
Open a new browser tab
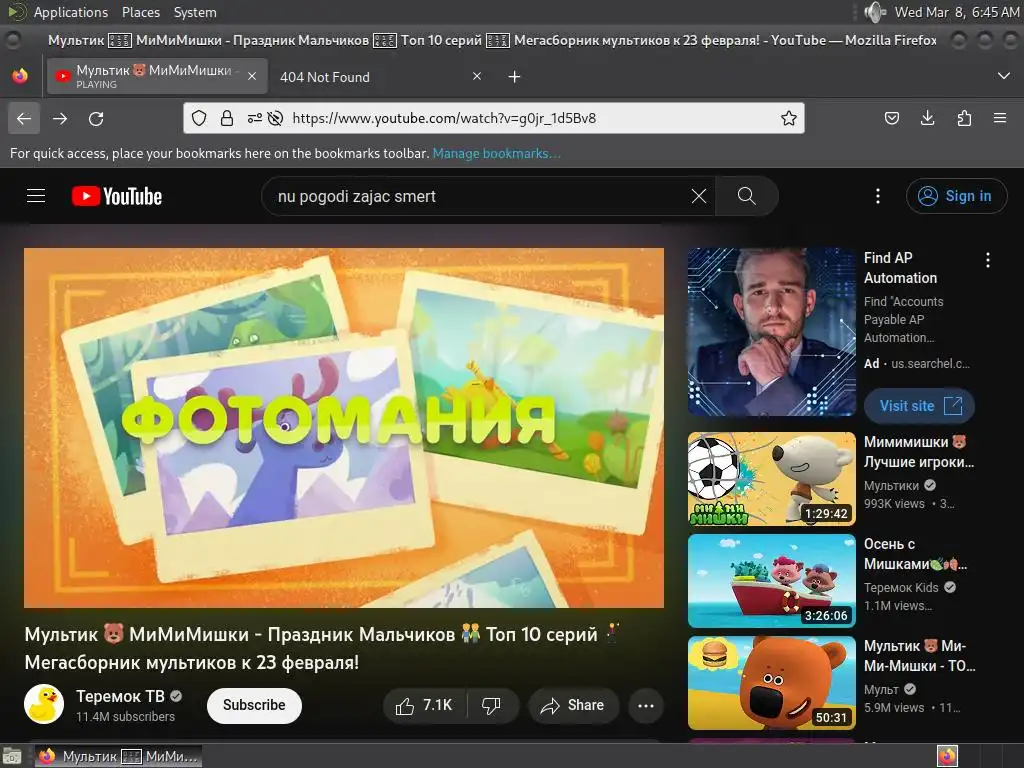click(x=515, y=76)
